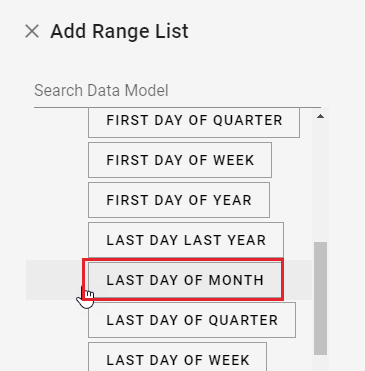Screen dimensions: 365x371
Task: Click the gray scrollbar thumb
Action: coord(320,298)
